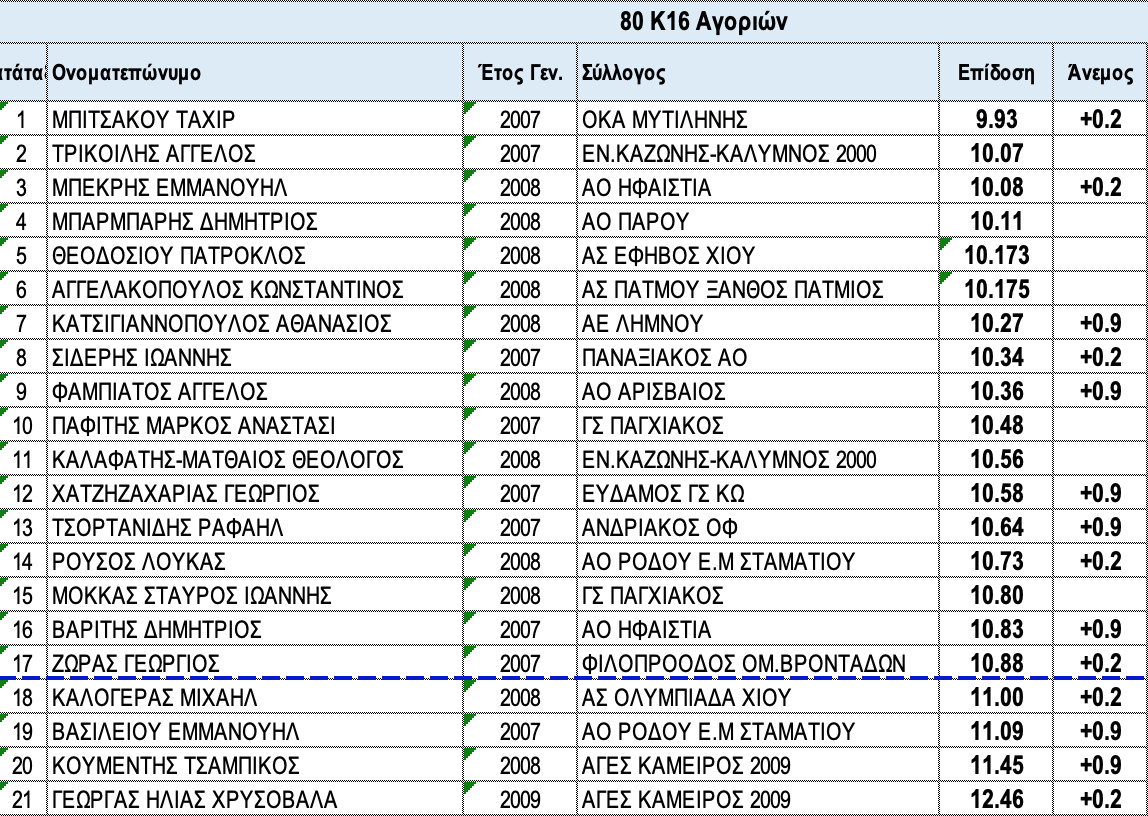Click the 'Έτος Γεν.' column header

[x=520, y=73]
